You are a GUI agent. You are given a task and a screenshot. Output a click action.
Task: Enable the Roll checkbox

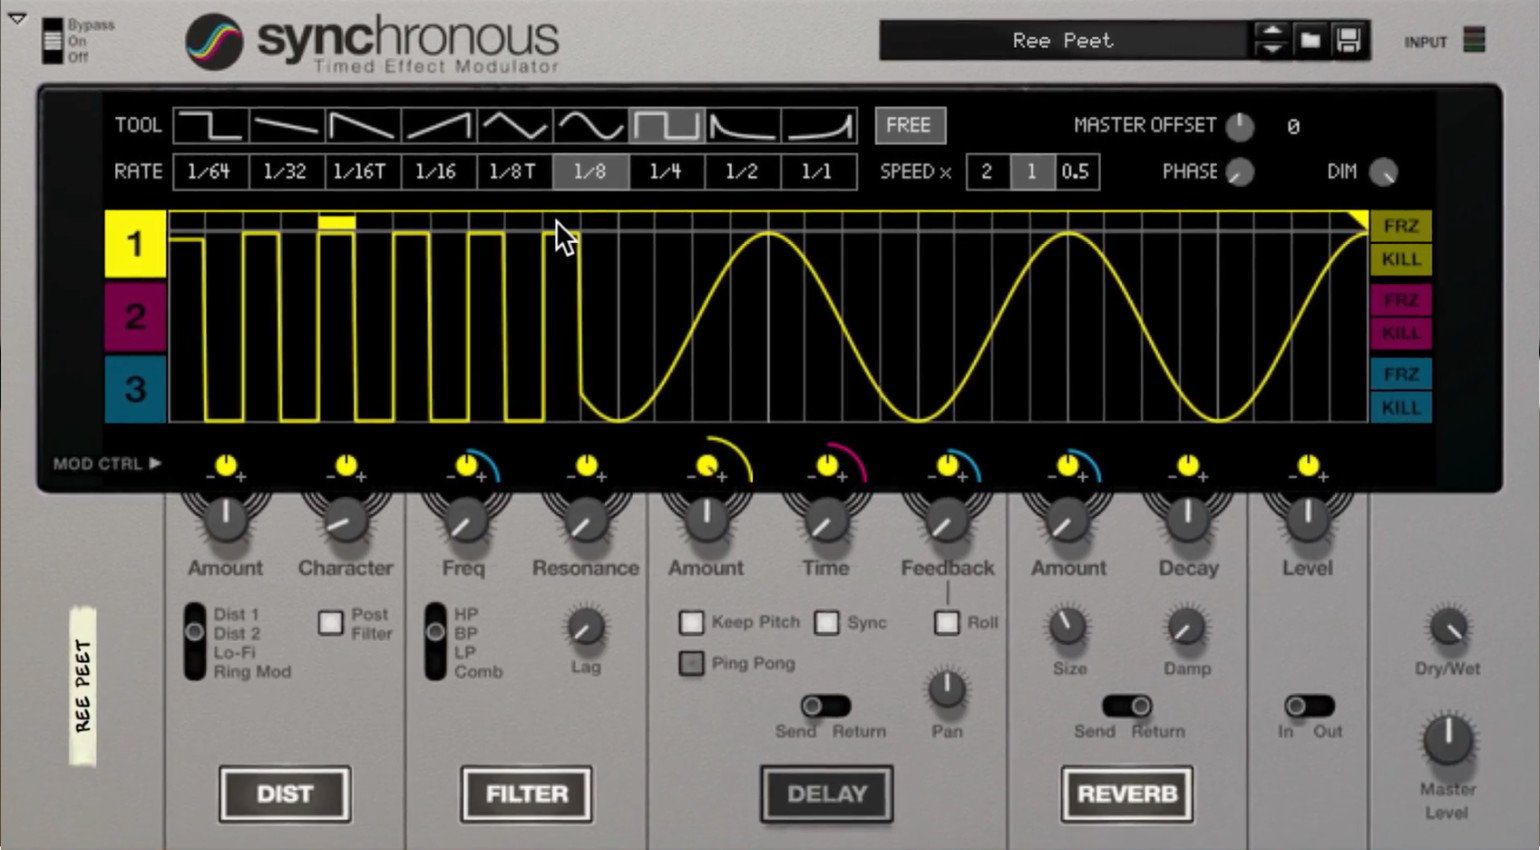(x=946, y=623)
